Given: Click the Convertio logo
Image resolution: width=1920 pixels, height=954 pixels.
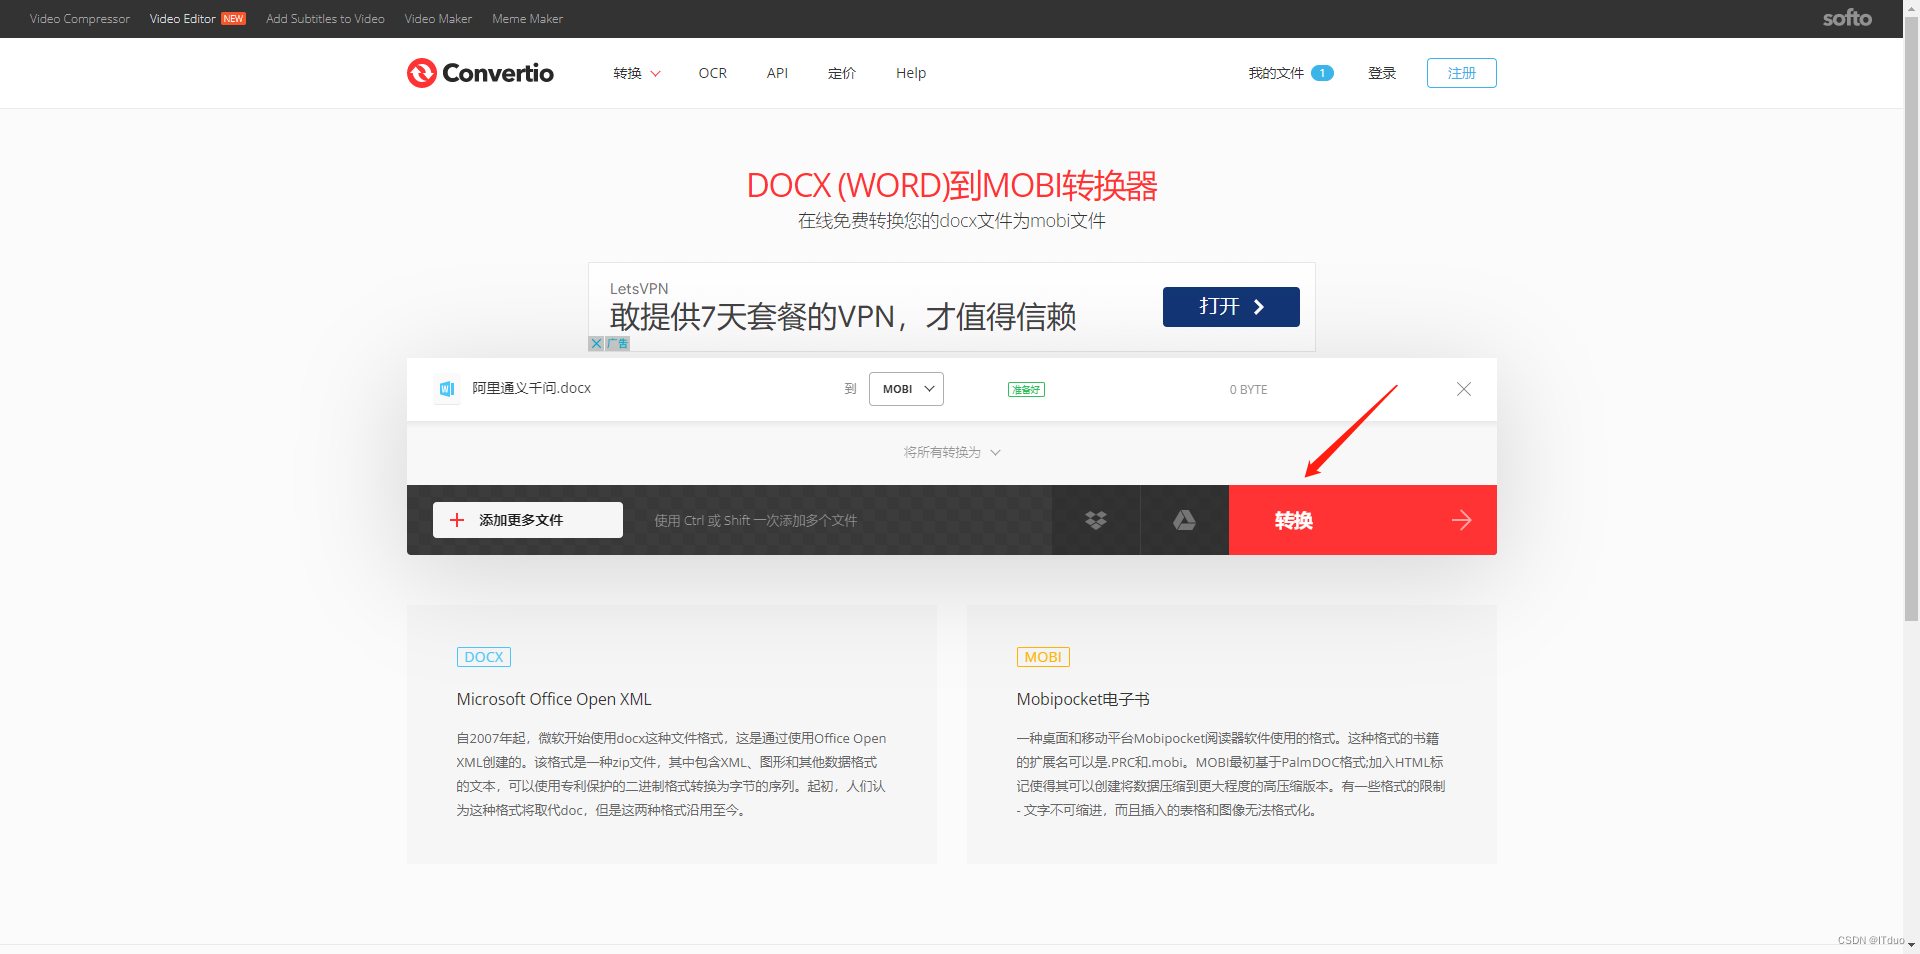Looking at the screenshot, I should coord(480,73).
